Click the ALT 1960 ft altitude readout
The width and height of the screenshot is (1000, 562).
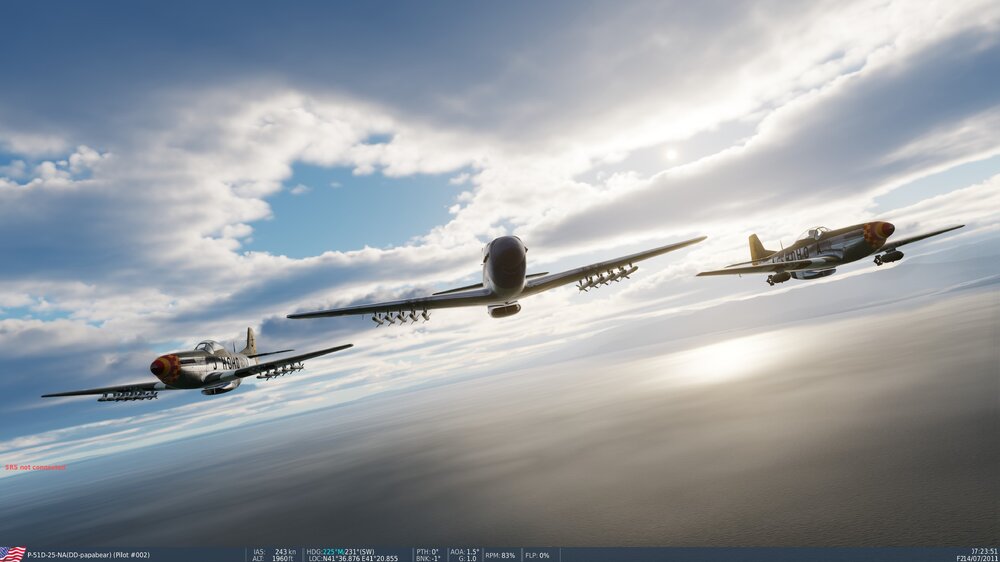(273, 558)
